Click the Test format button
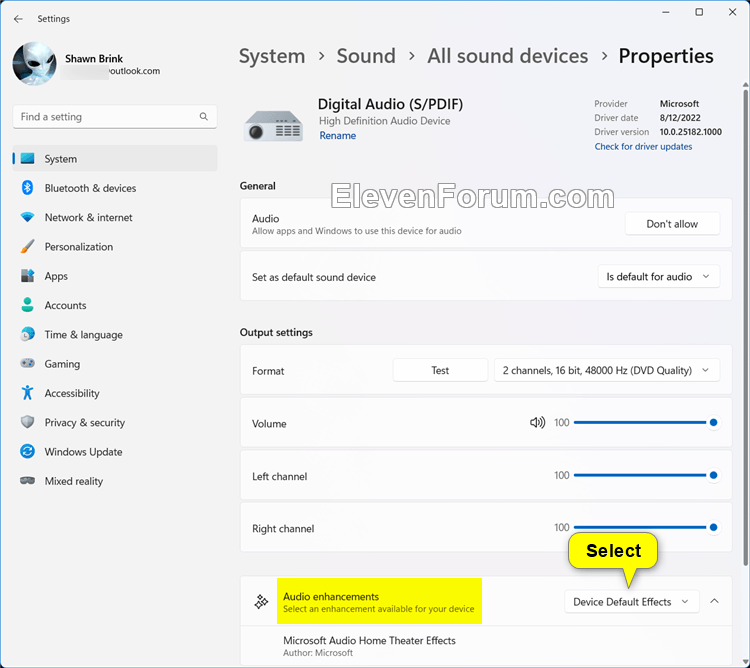Screen dimensions: 750x668 click(x=440, y=370)
